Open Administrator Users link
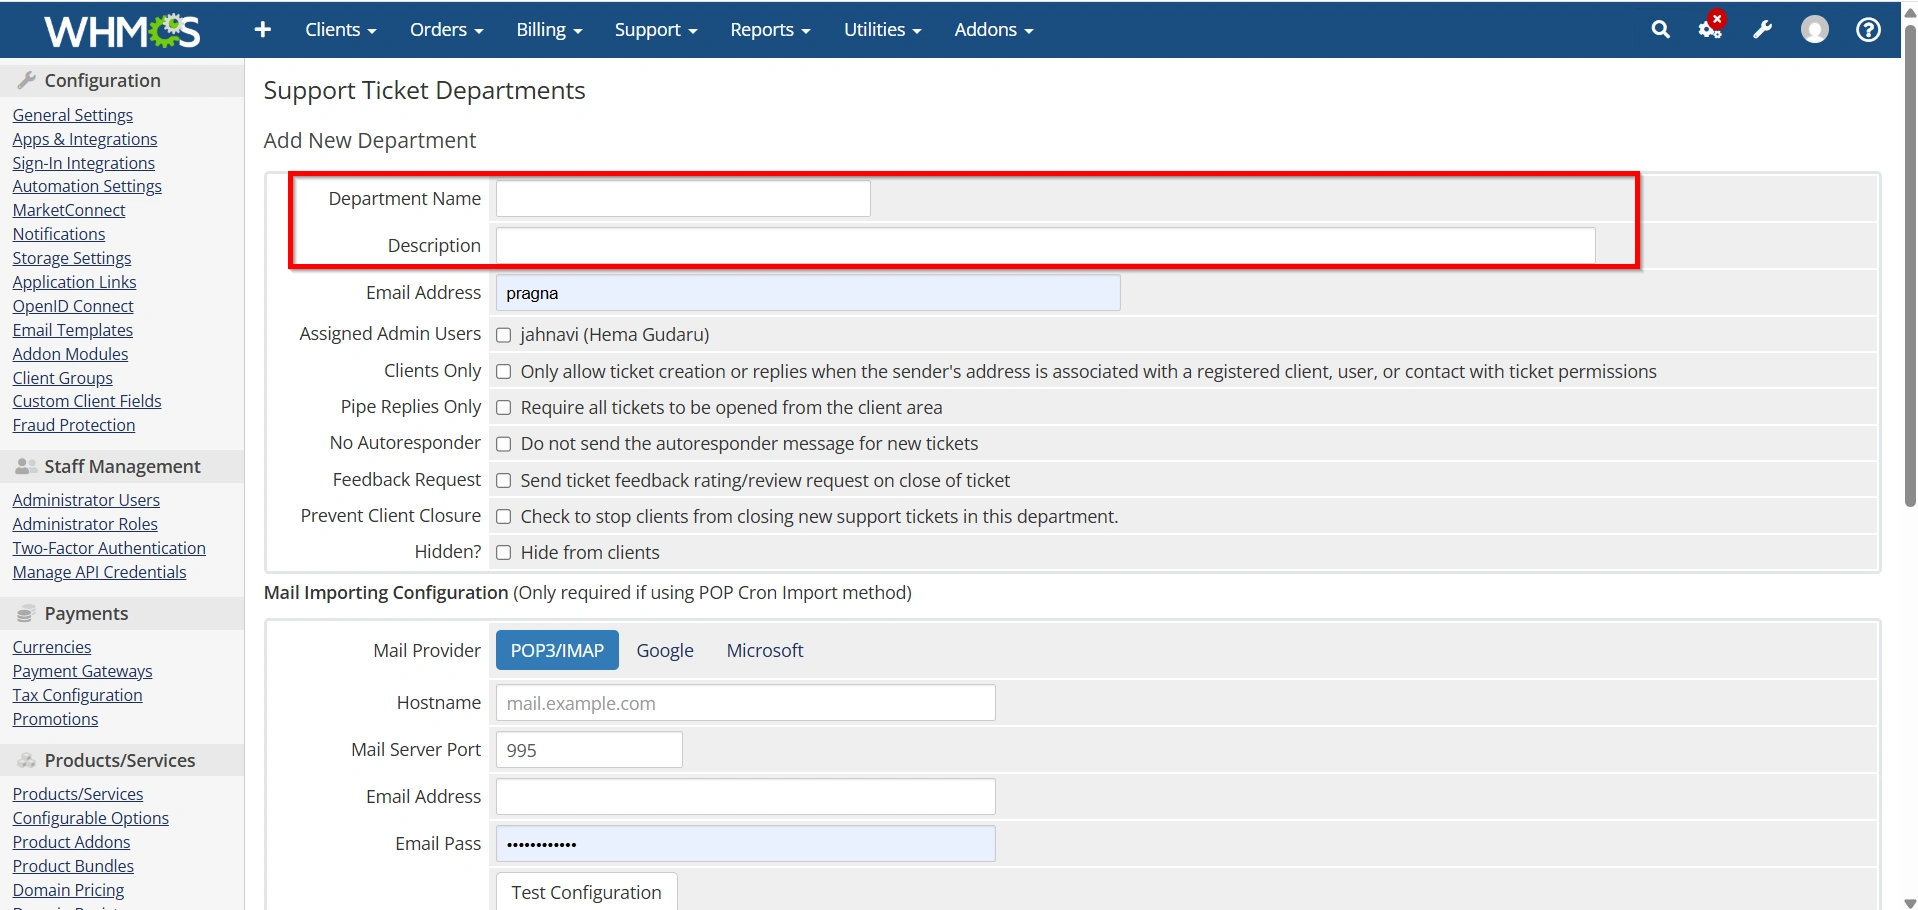 click(86, 500)
